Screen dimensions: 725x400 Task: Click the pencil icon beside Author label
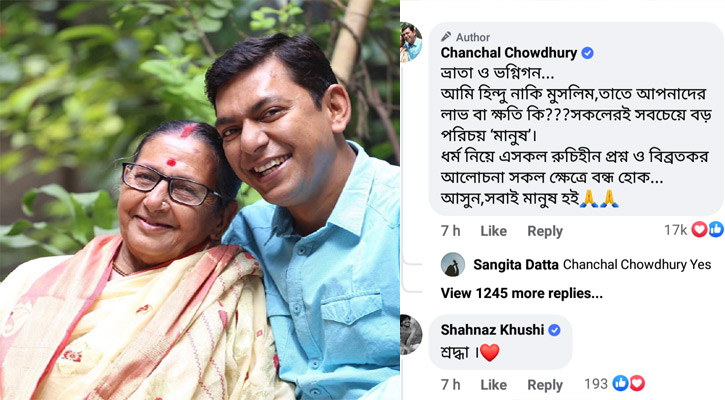(x=446, y=36)
